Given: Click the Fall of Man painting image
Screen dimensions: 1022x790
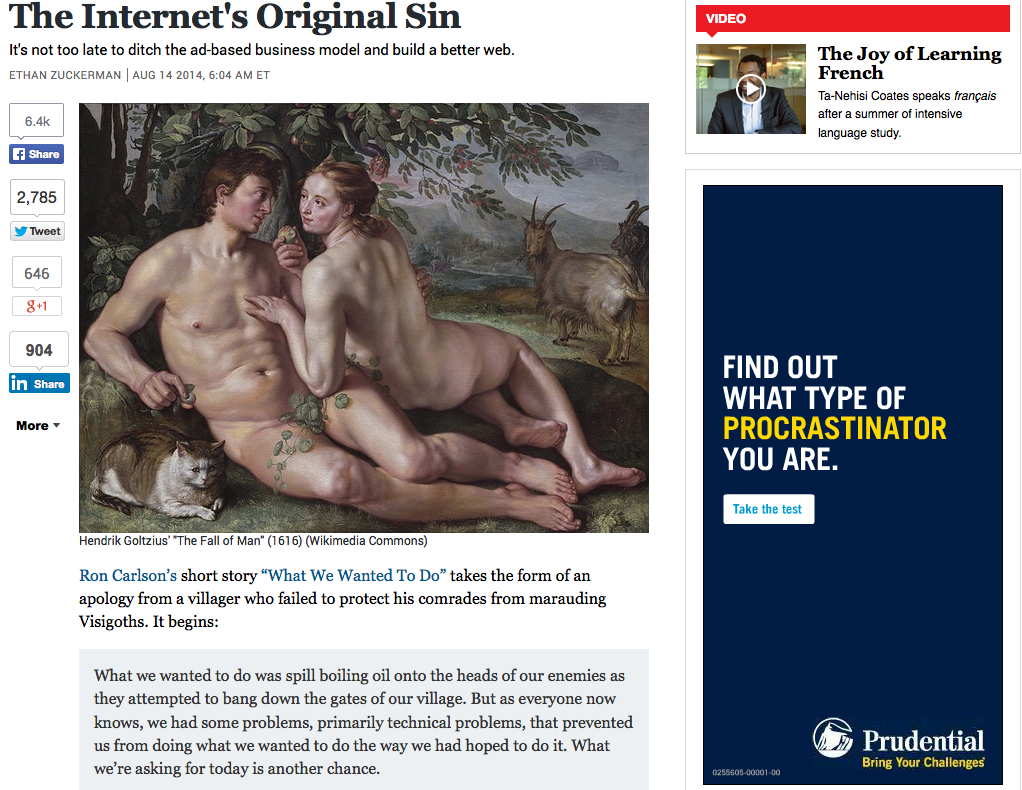Looking at the screenshot, I should pos(364,317).
